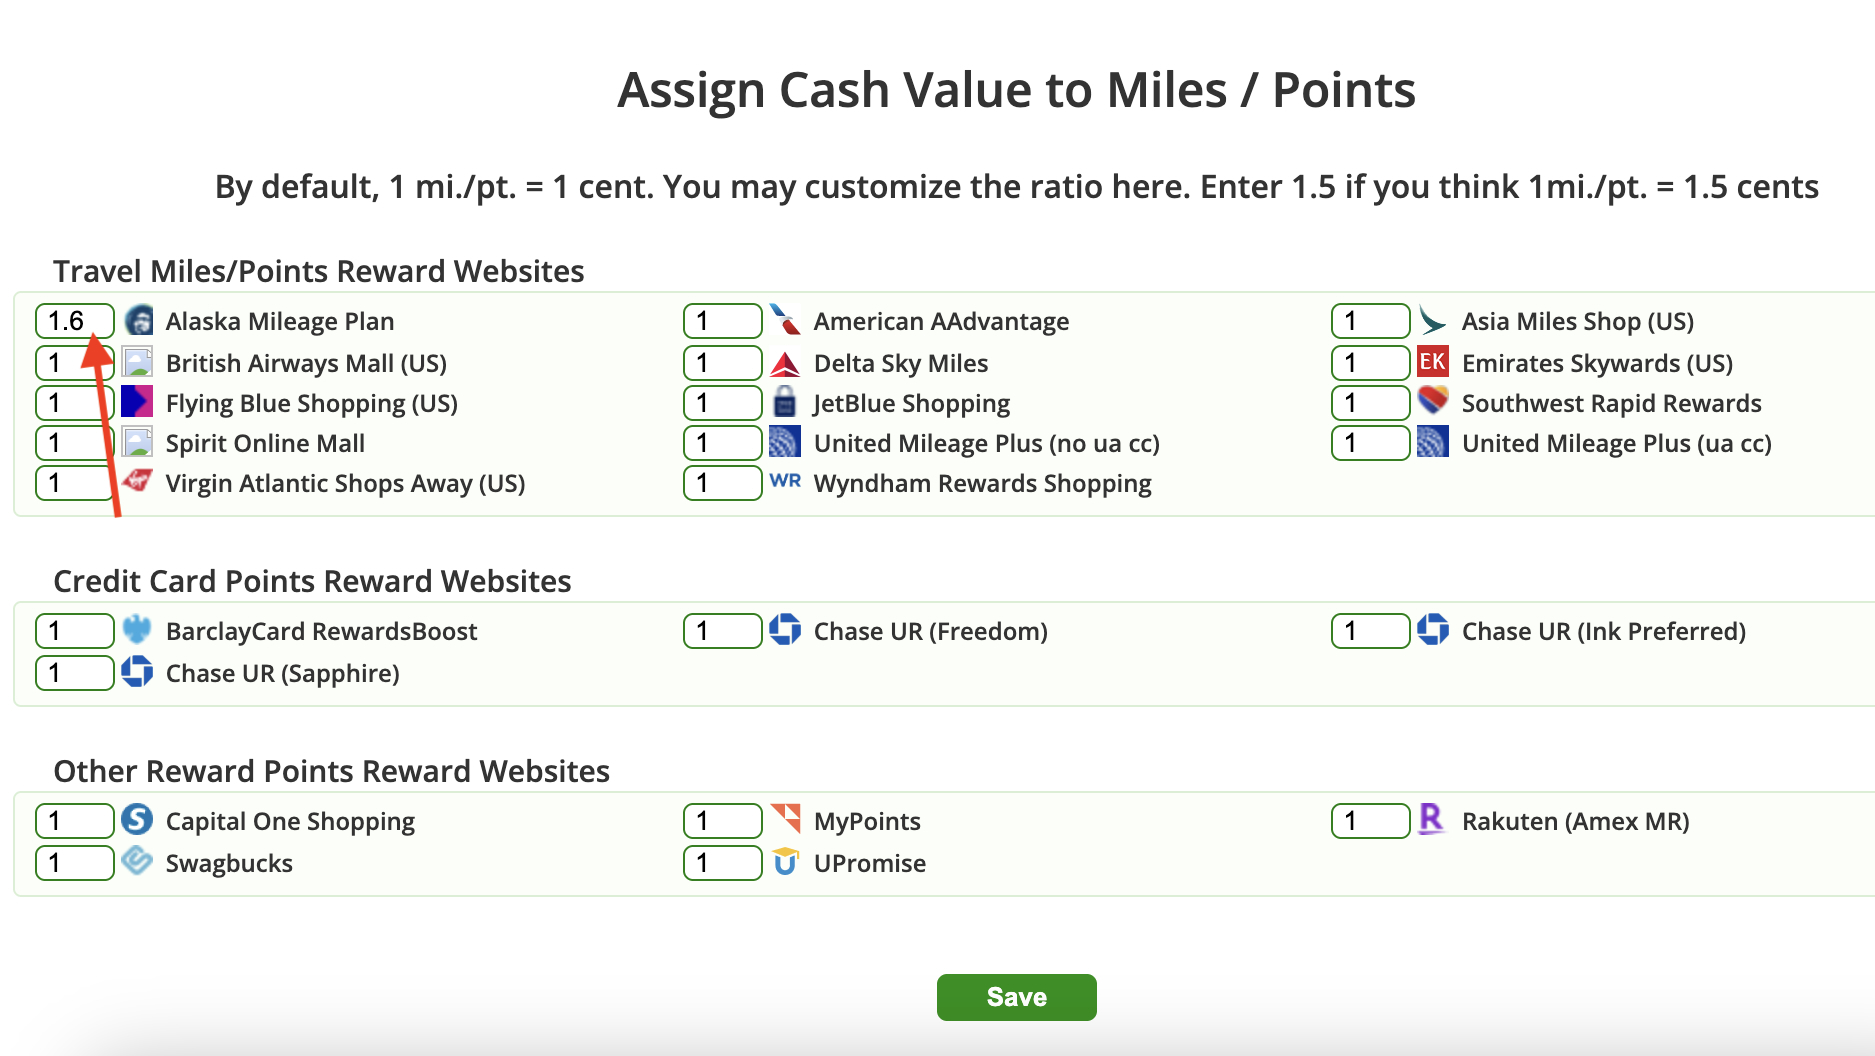
Task: Click the Wyndham Rewards WR icon
Action: tap(785, 481)
